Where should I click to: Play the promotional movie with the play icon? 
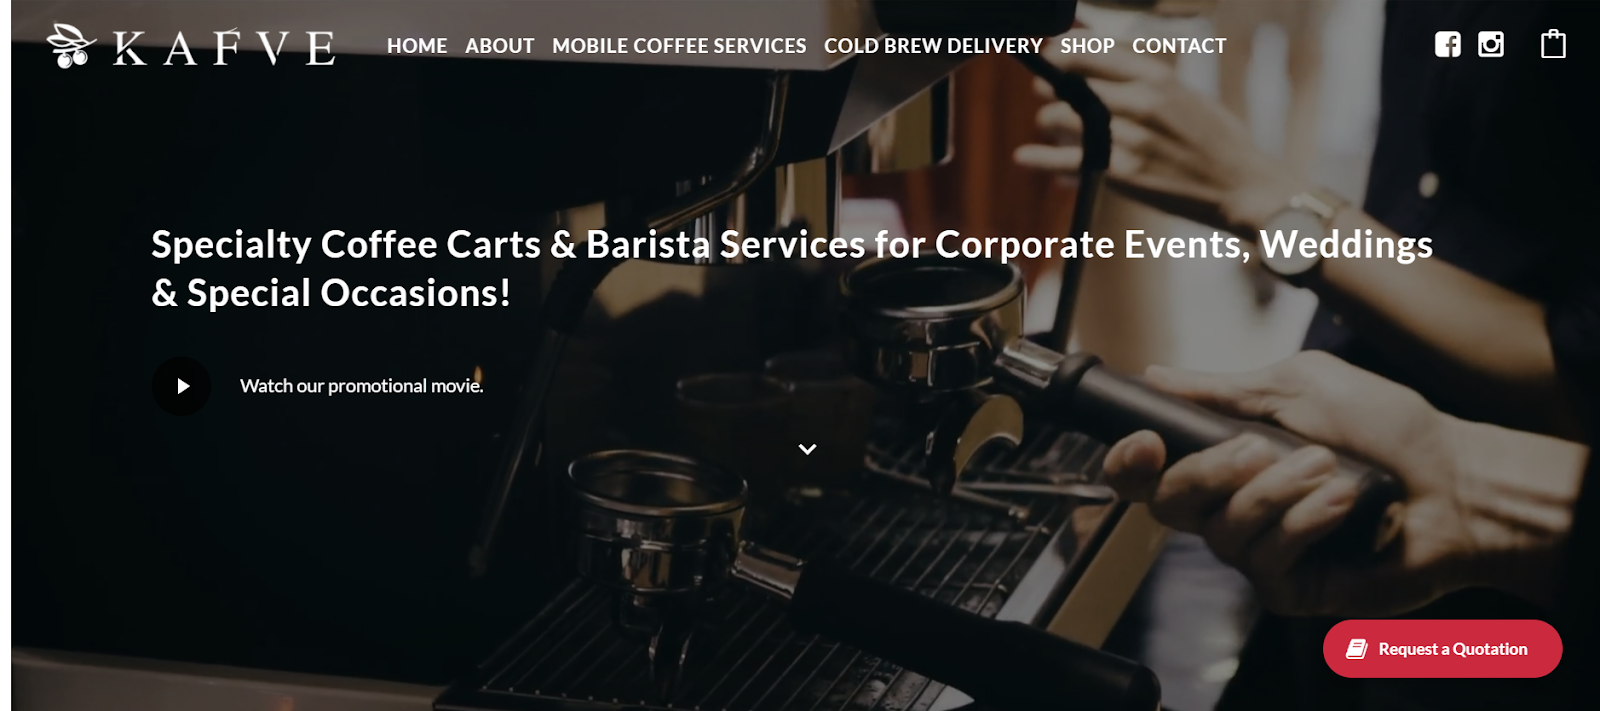tap(182, 386)
